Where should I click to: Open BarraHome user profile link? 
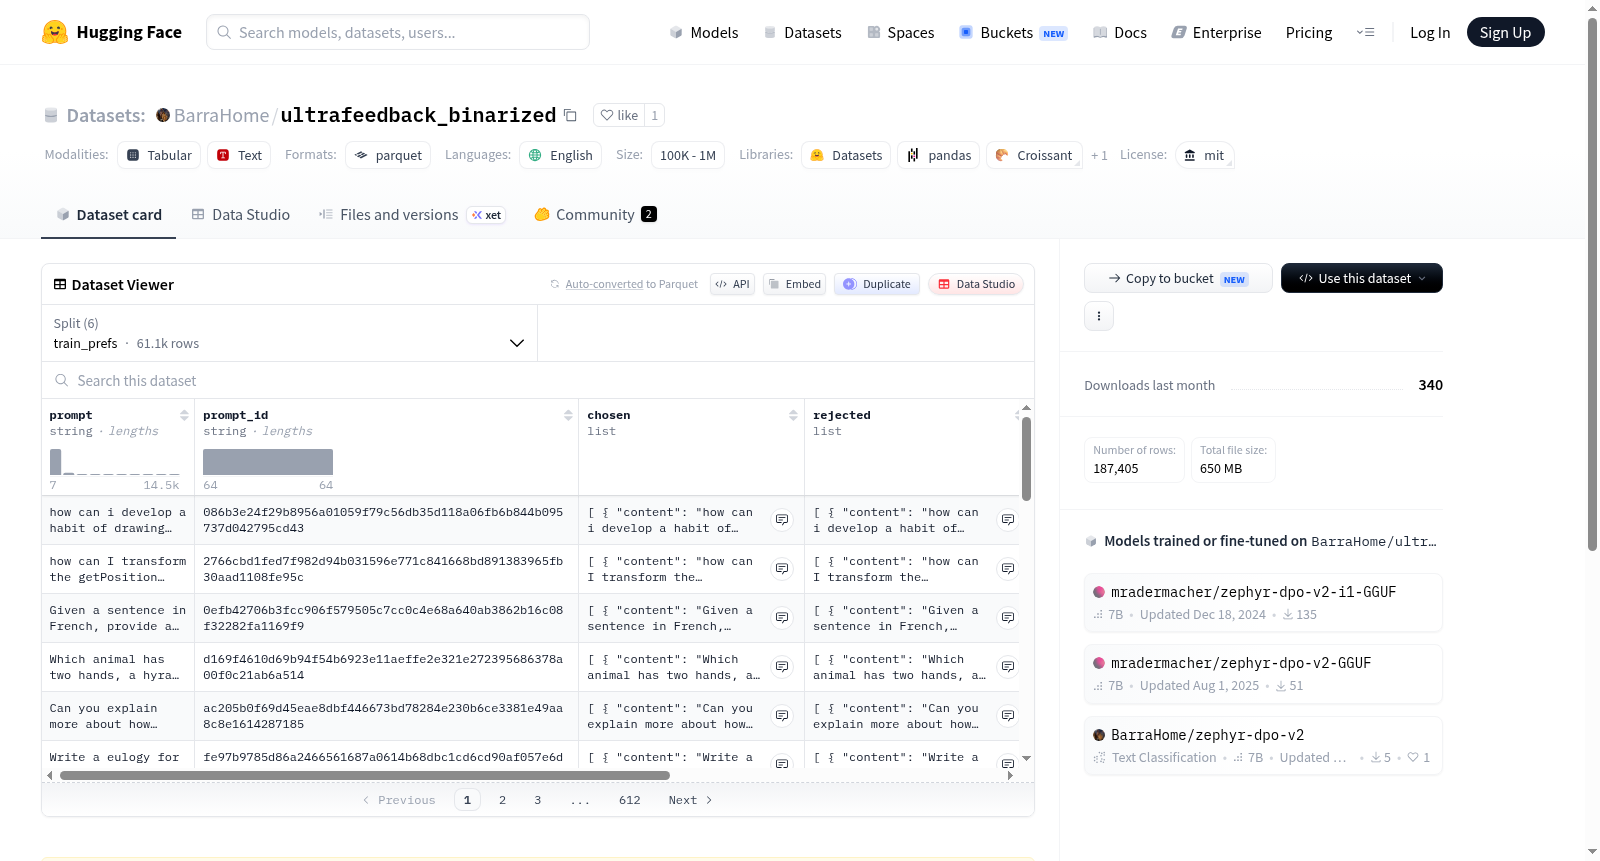point(221,115)
